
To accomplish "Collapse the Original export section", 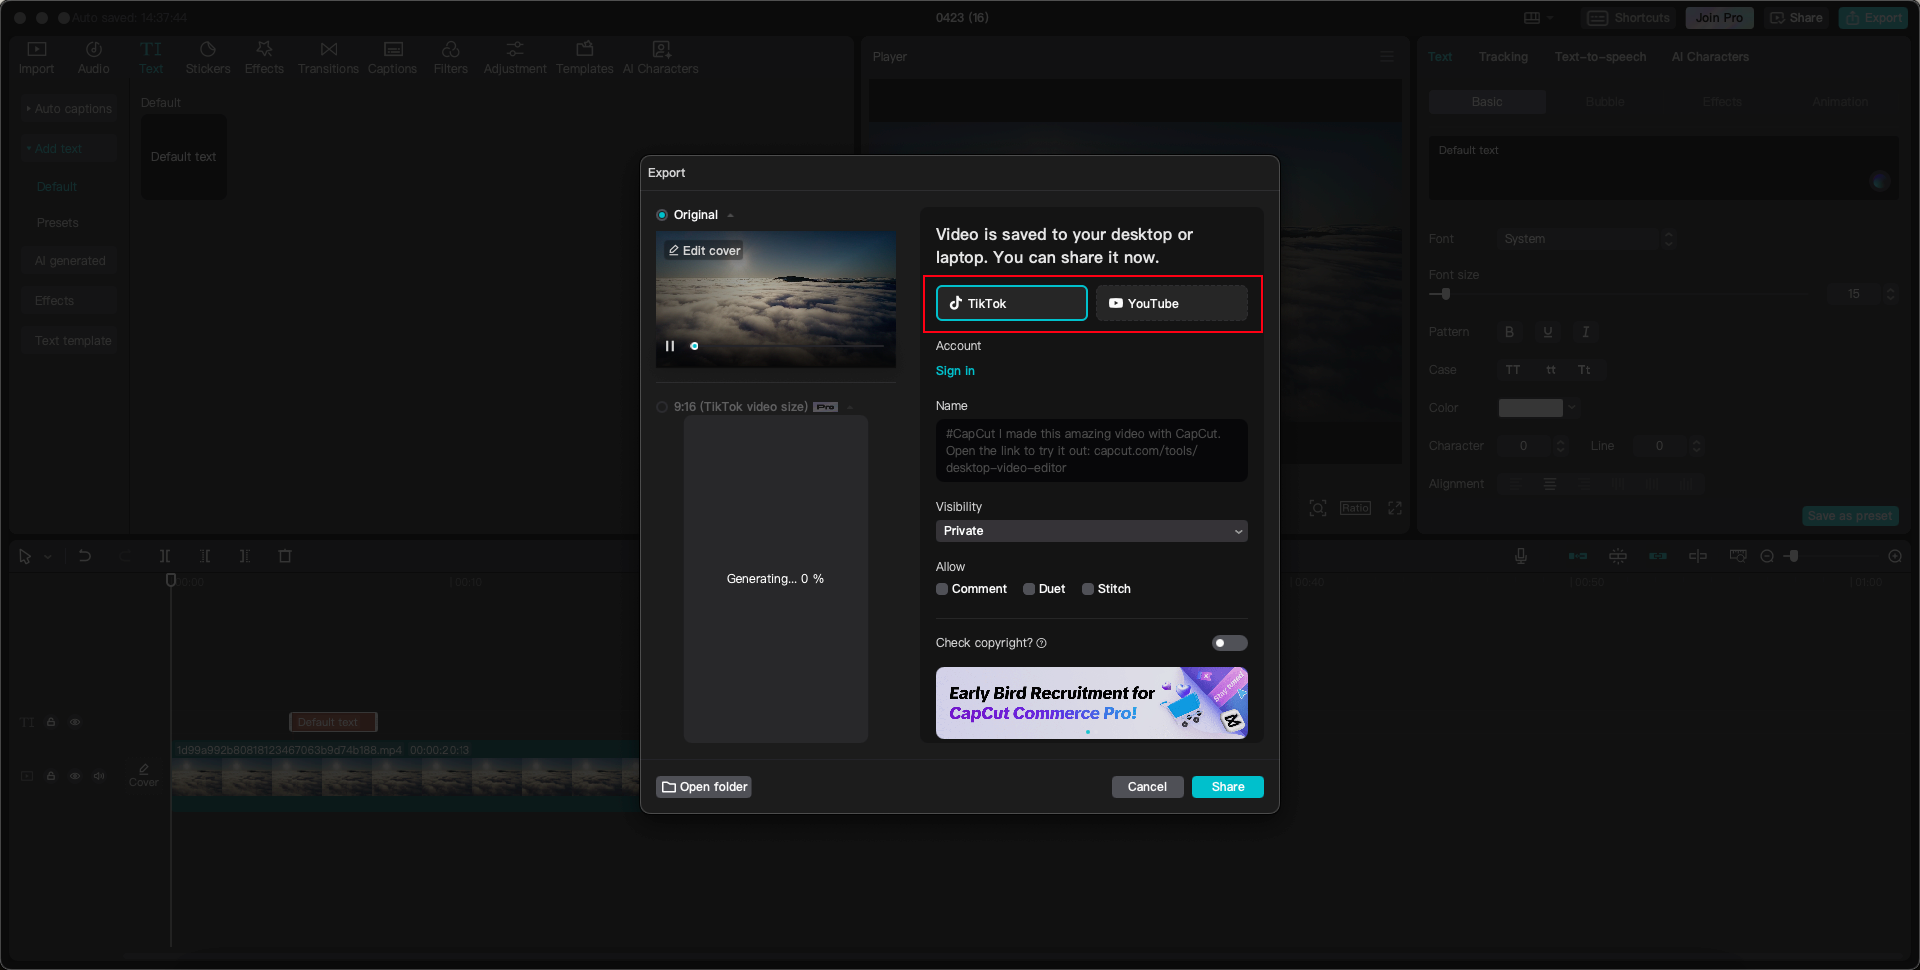I will tap(730, 214).
